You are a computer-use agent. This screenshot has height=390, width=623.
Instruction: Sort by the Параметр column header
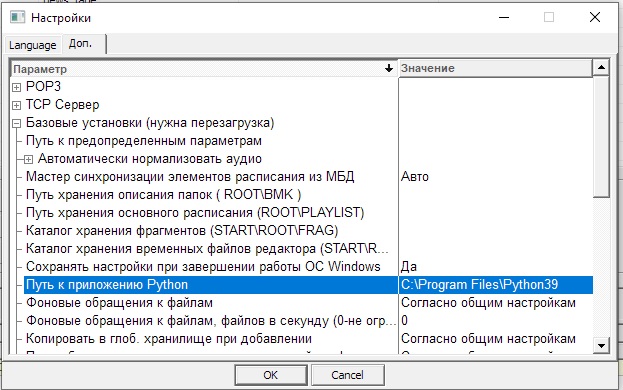[204, 69]
